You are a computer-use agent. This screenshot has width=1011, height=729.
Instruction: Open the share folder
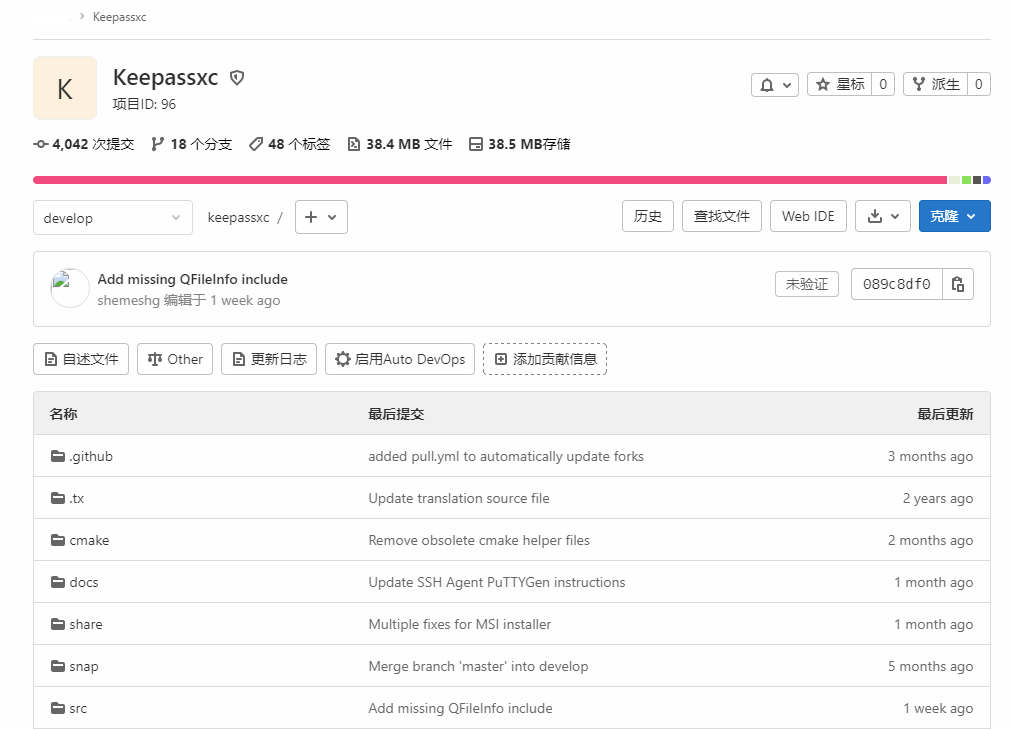point(86,624)
